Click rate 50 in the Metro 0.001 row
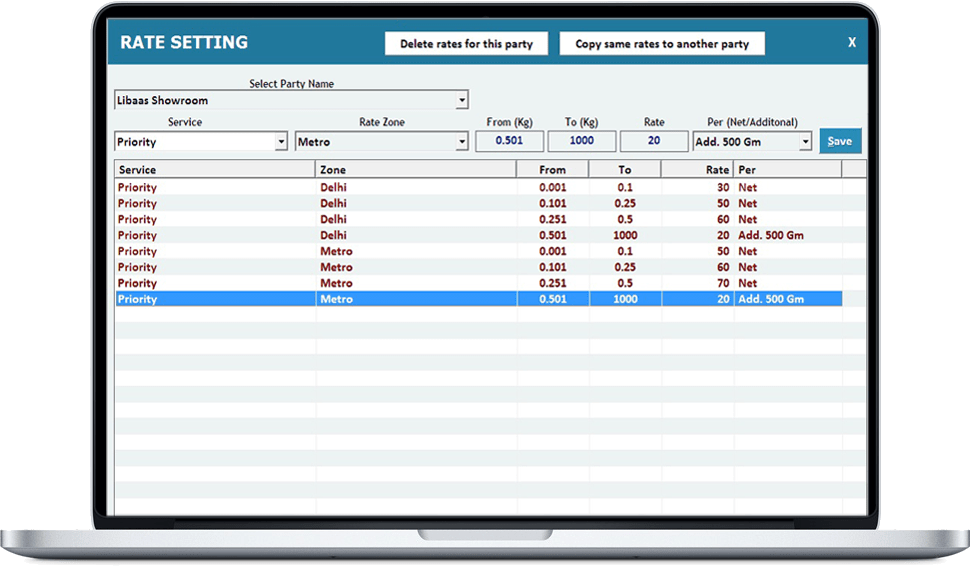Image resolution: width=970 pixels, height=567 pixels. [723, 252]
